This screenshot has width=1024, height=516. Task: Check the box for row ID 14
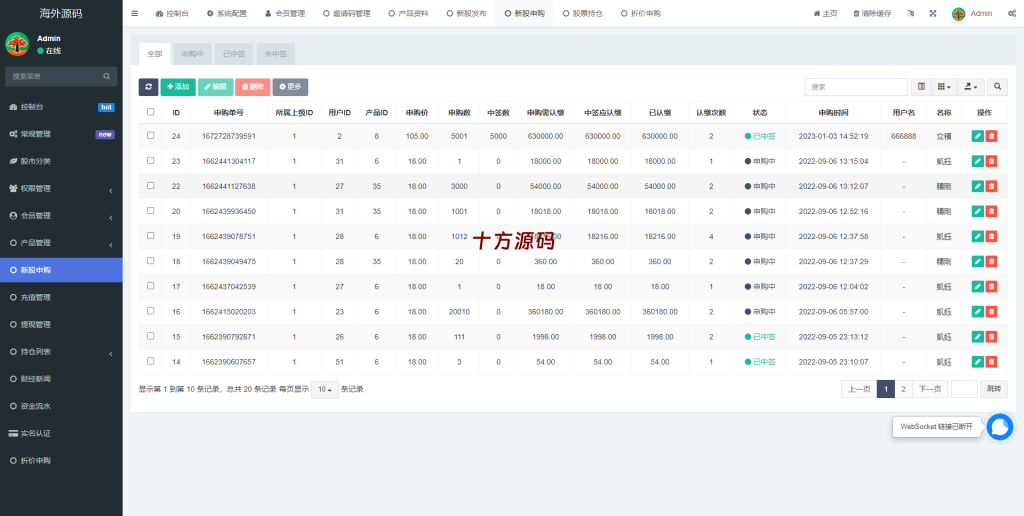[x=151, y=361]
